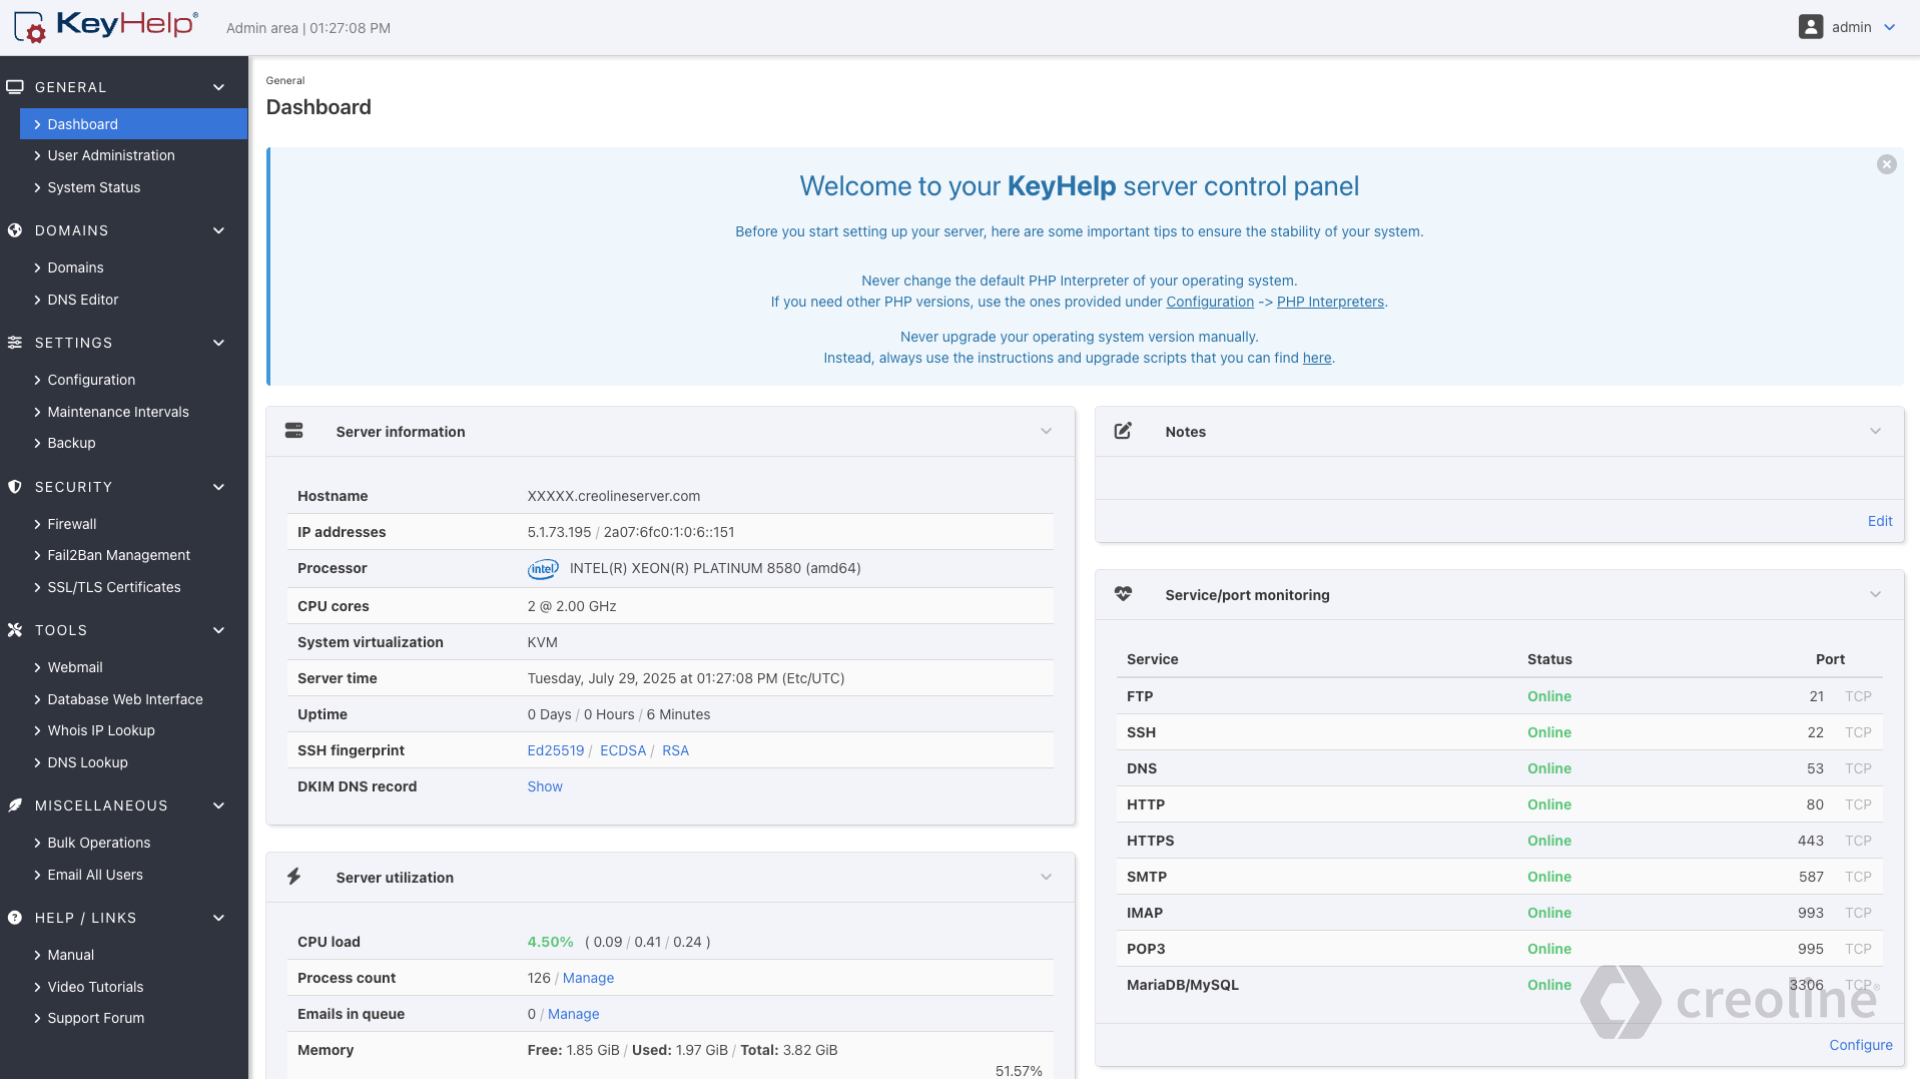Collapse the TOOLS sidebar section
The width and height of the screenshot is (1920, 1079).
pos(219,630)
